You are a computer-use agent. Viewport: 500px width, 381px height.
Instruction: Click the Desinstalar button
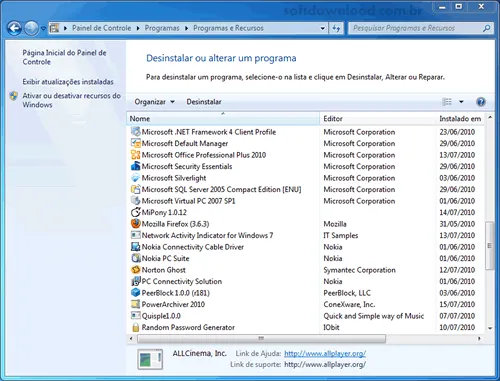click(204, 102)
